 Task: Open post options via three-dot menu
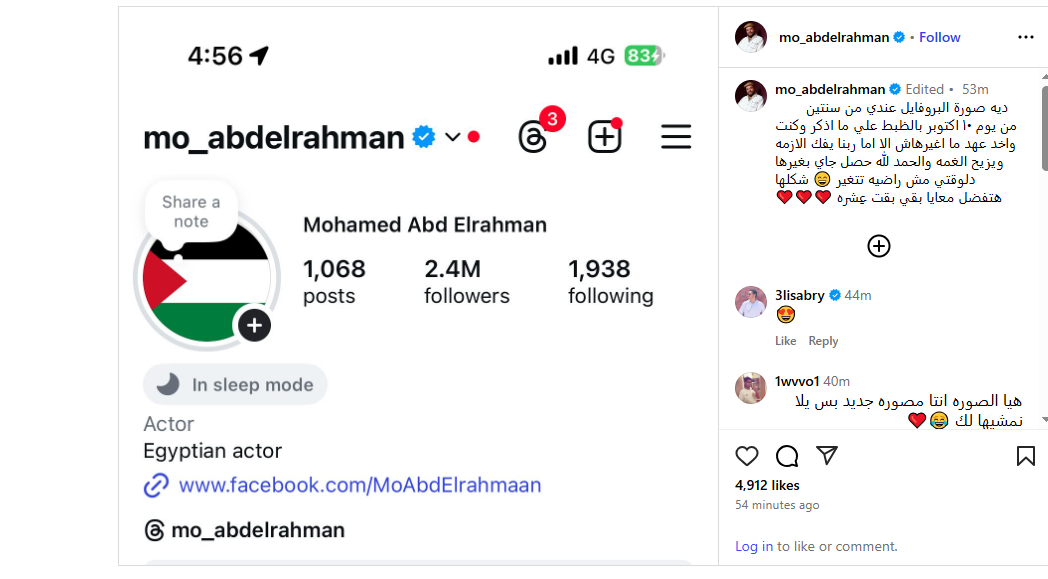1026,37
